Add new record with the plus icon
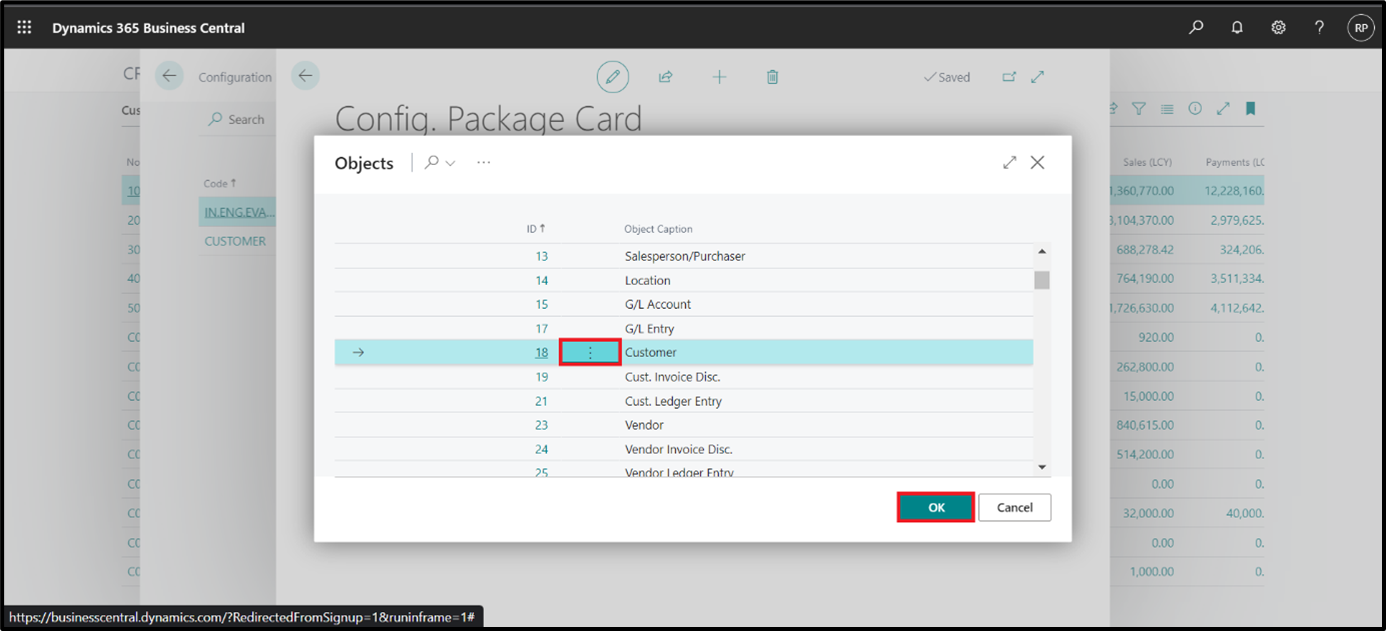The image size is (1386, 631). [x=719, y=77]
